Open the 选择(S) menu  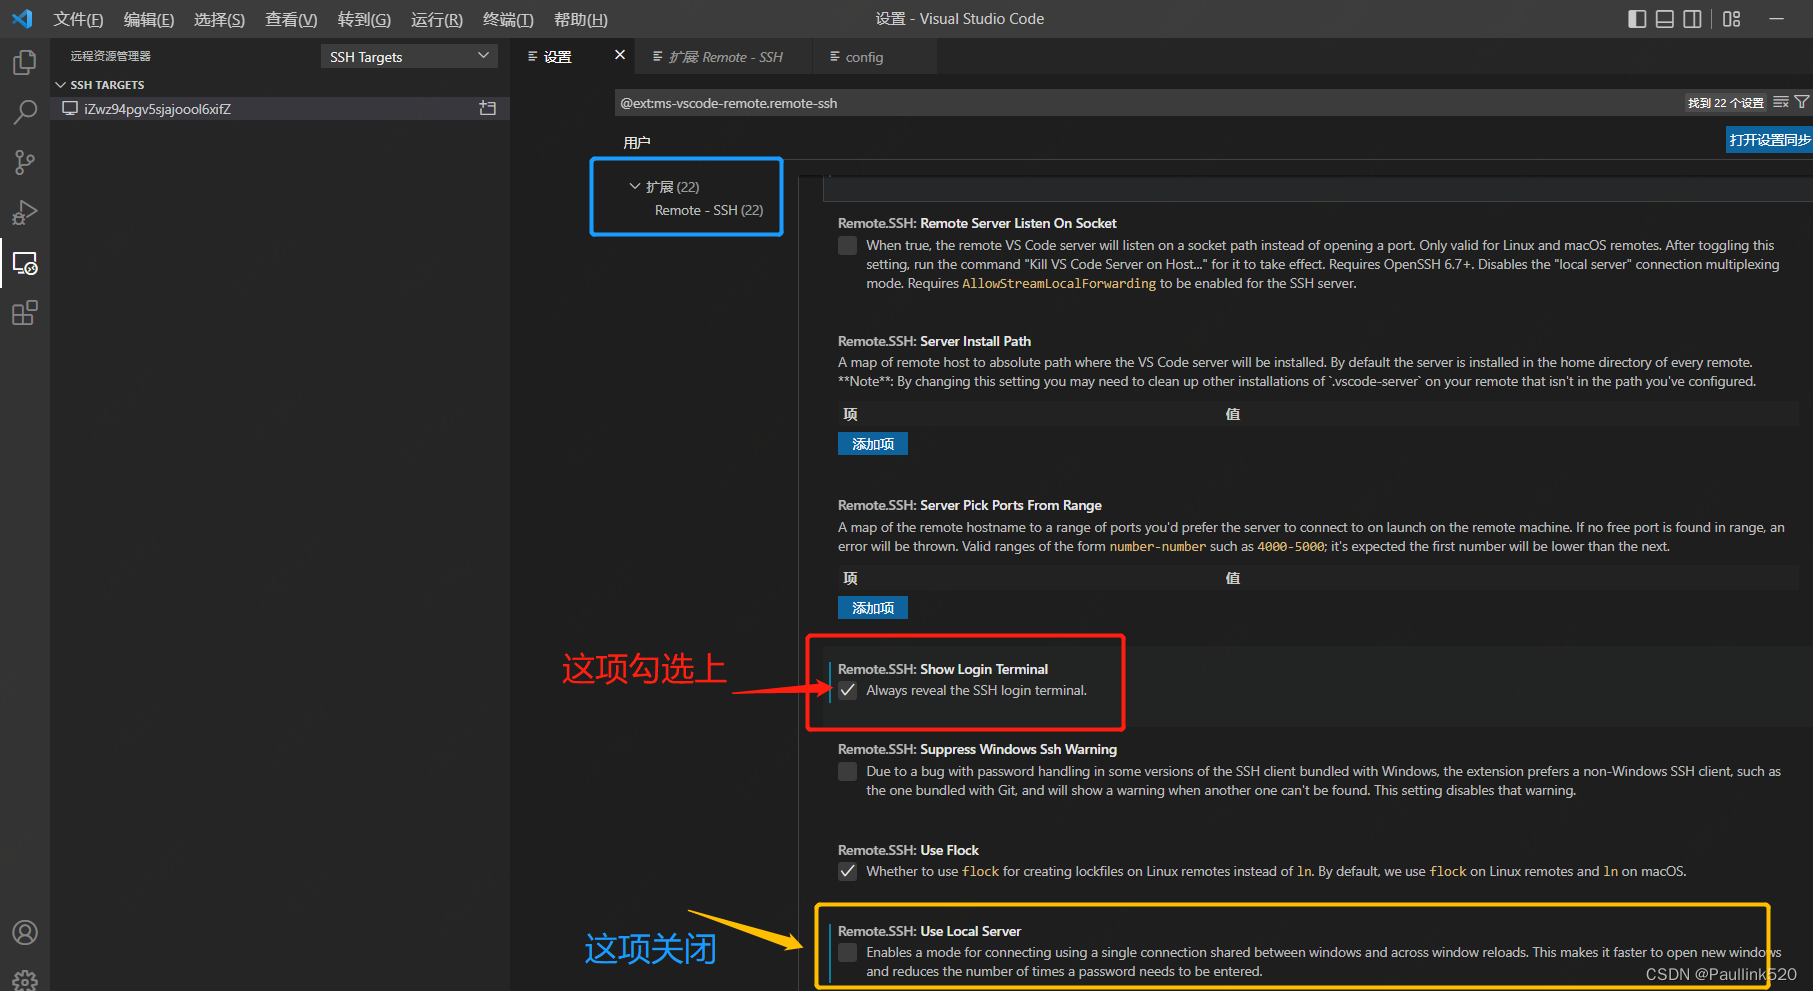219,19
